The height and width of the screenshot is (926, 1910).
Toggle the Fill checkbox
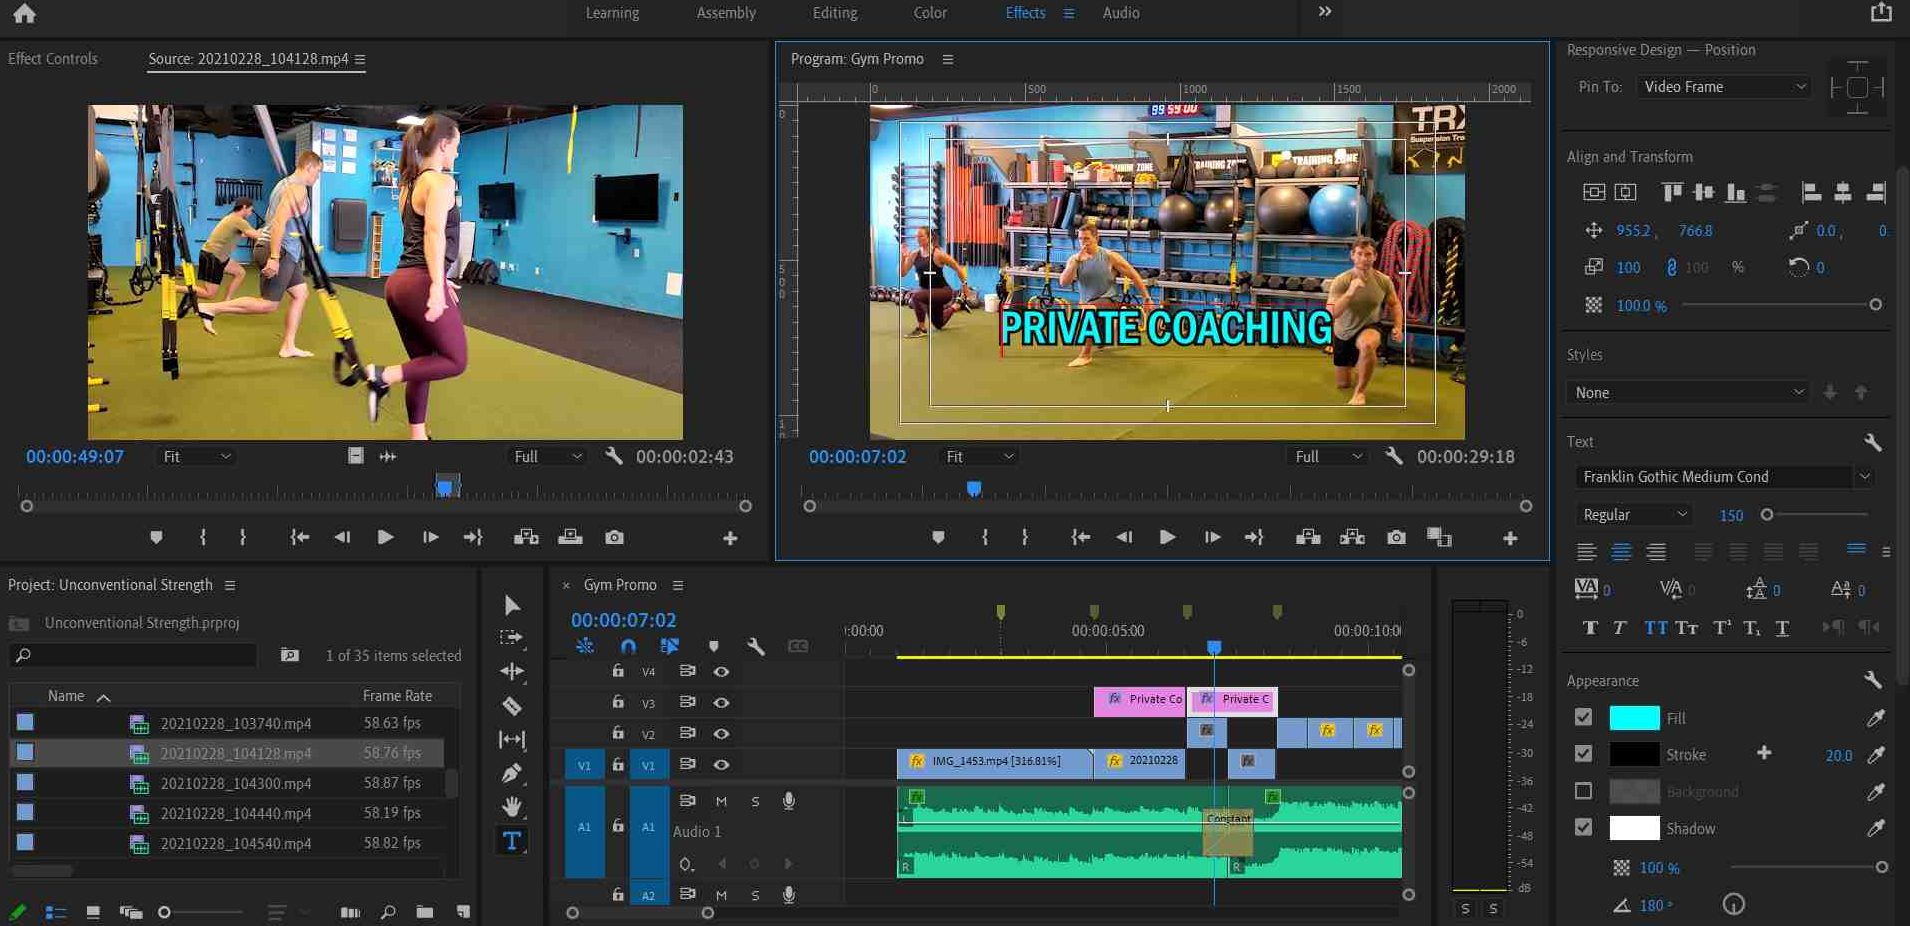click(x=1583, y=717)
